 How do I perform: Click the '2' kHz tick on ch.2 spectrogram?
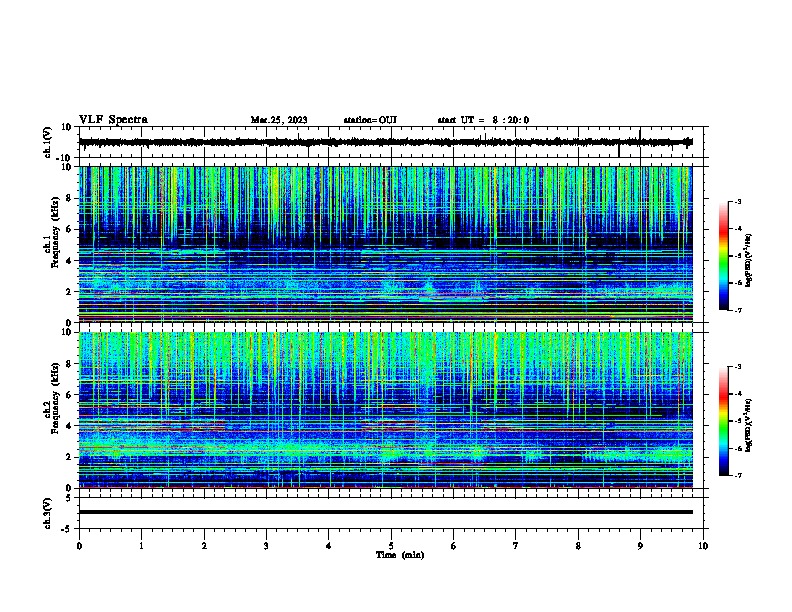[x=69, y=457]
